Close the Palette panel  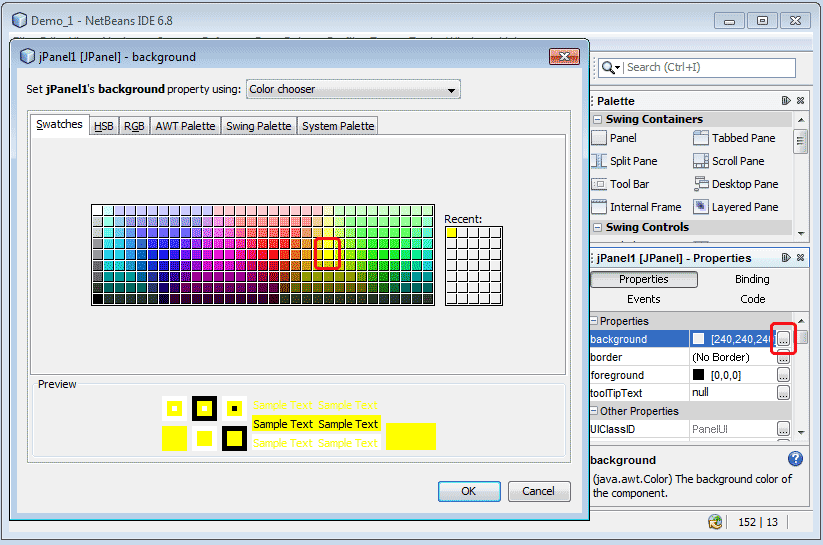click(x=800, y=100)
